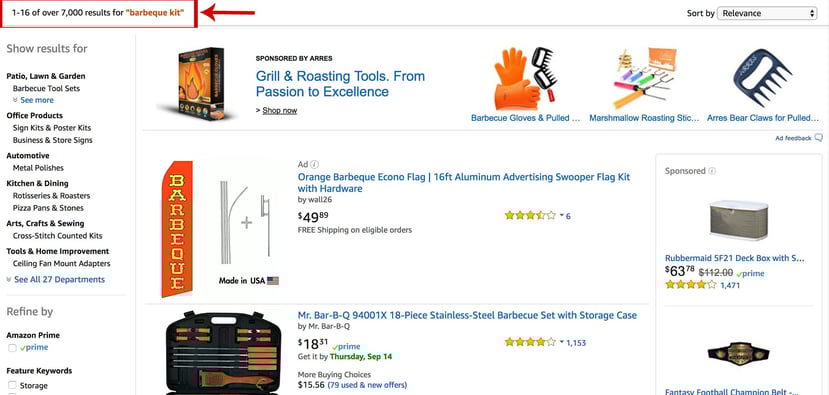The width and height of the screenshot is (829, 395).
Task: Click the Shop now link
Action: pyautogui.click(x=280, y=111)
